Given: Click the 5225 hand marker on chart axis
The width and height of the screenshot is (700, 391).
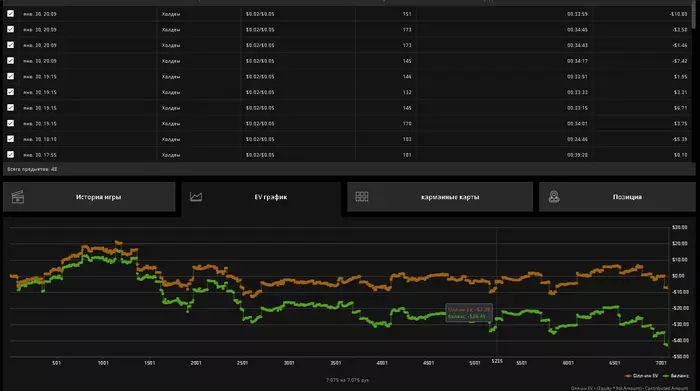Looking at the screenshot, I should point(497,361).
